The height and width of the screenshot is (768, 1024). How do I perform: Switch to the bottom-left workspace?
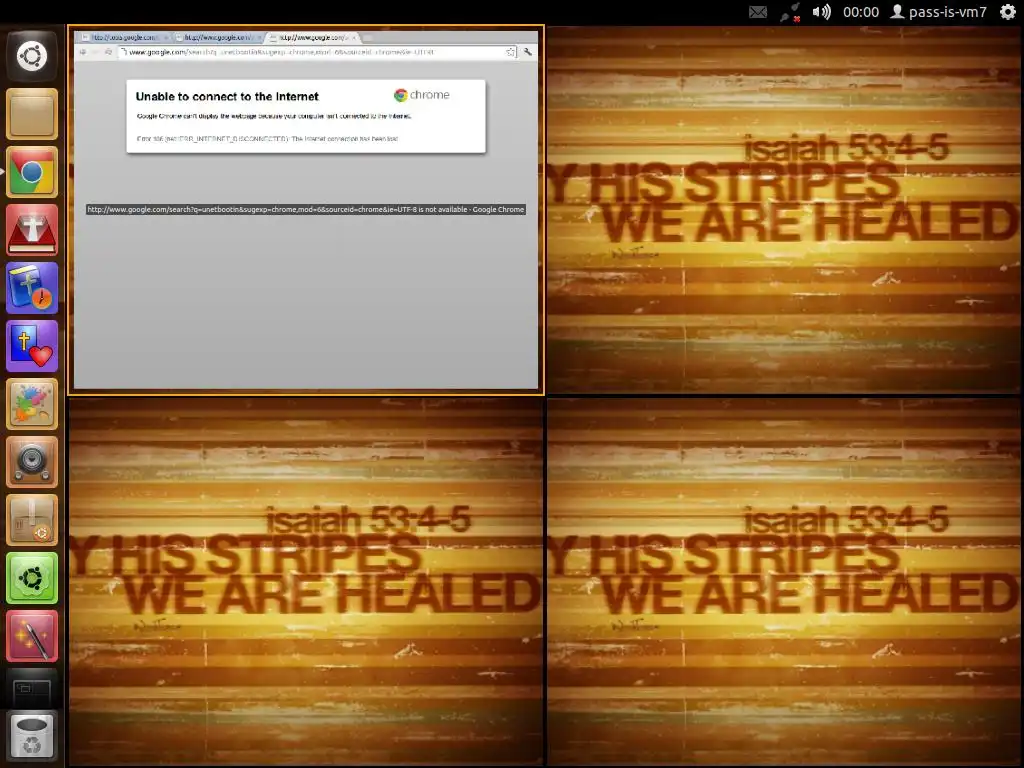point(306,581)
